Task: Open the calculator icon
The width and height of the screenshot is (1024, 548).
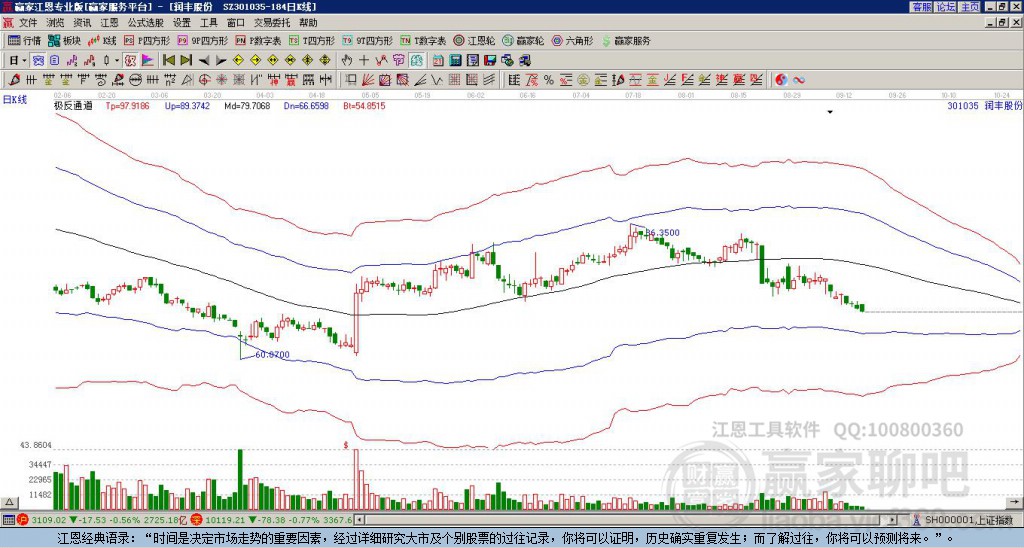Action: [x=455, y=61]
